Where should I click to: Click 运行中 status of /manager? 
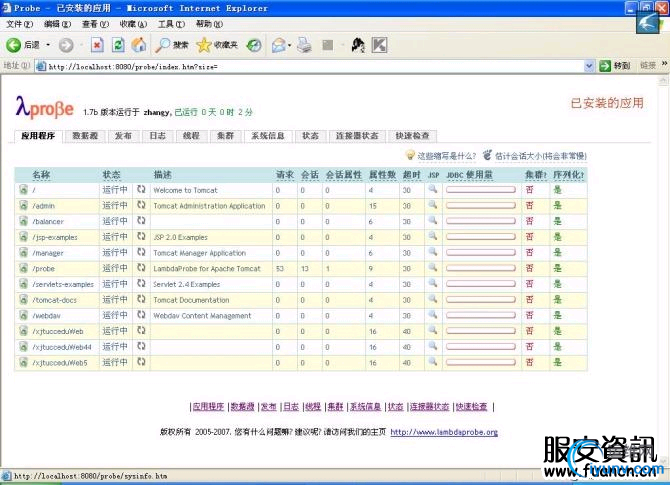click(x=115, y=252)
